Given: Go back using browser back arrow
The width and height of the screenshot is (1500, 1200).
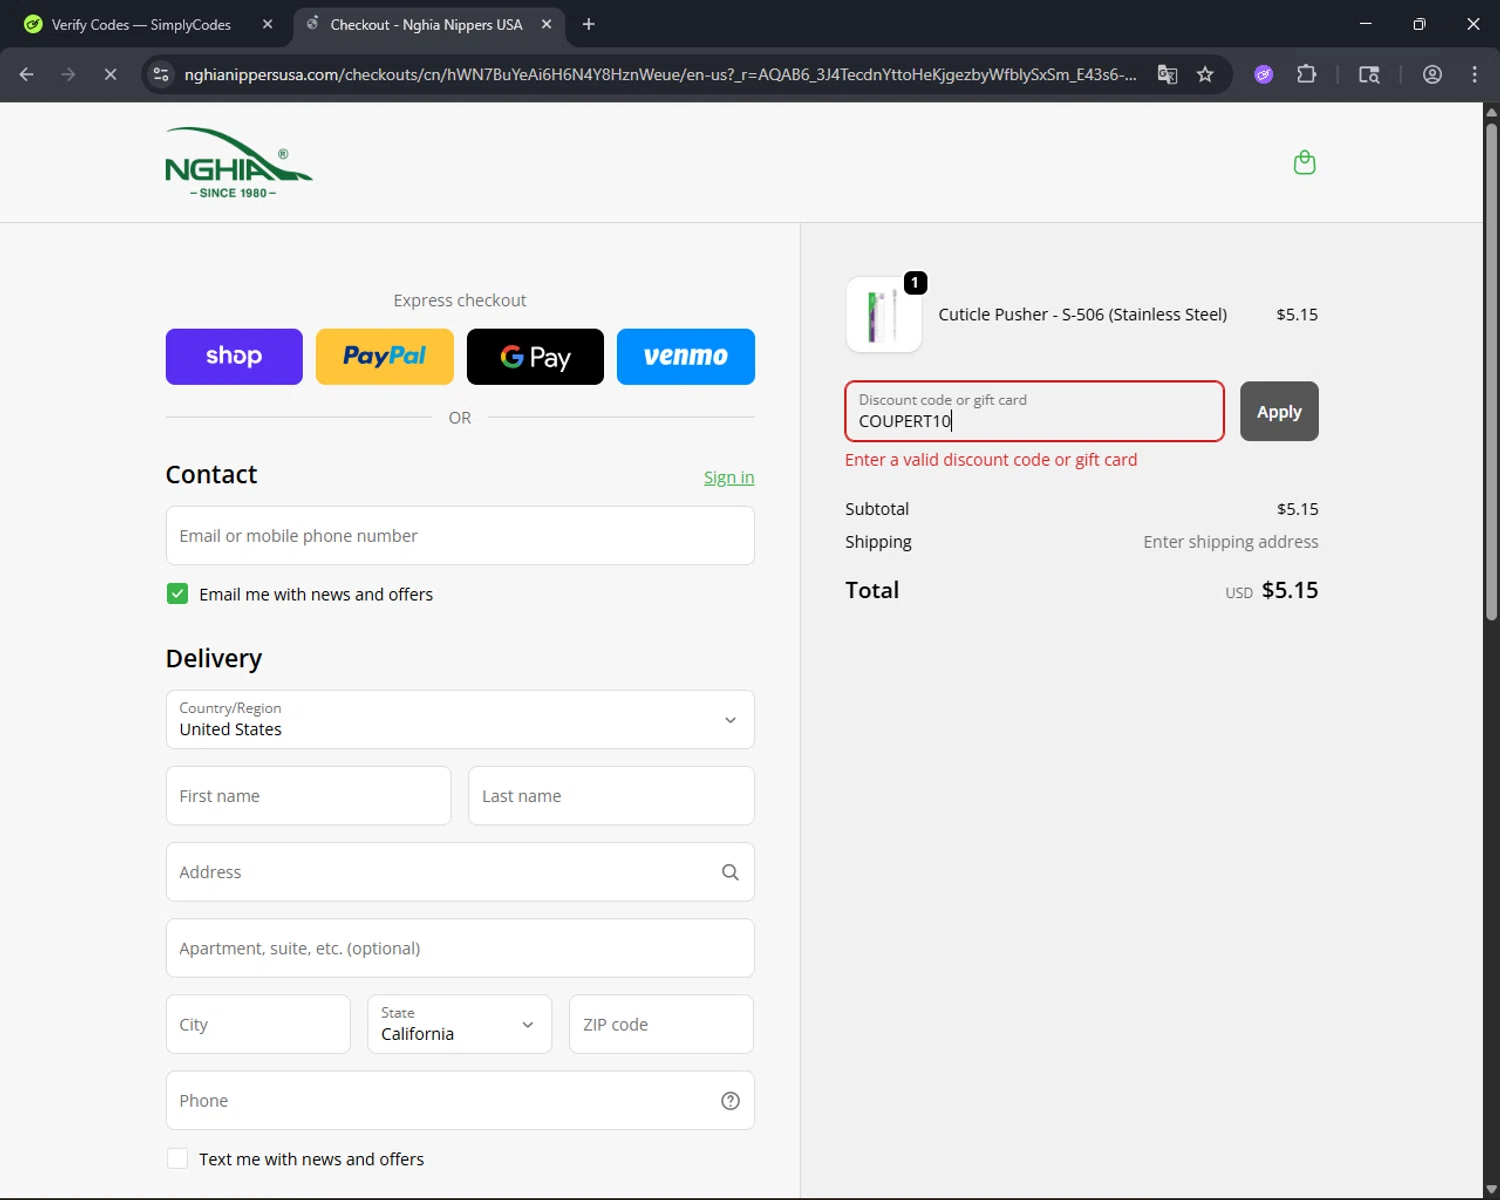Looking at the screenshot, I should tap(27, 74).
